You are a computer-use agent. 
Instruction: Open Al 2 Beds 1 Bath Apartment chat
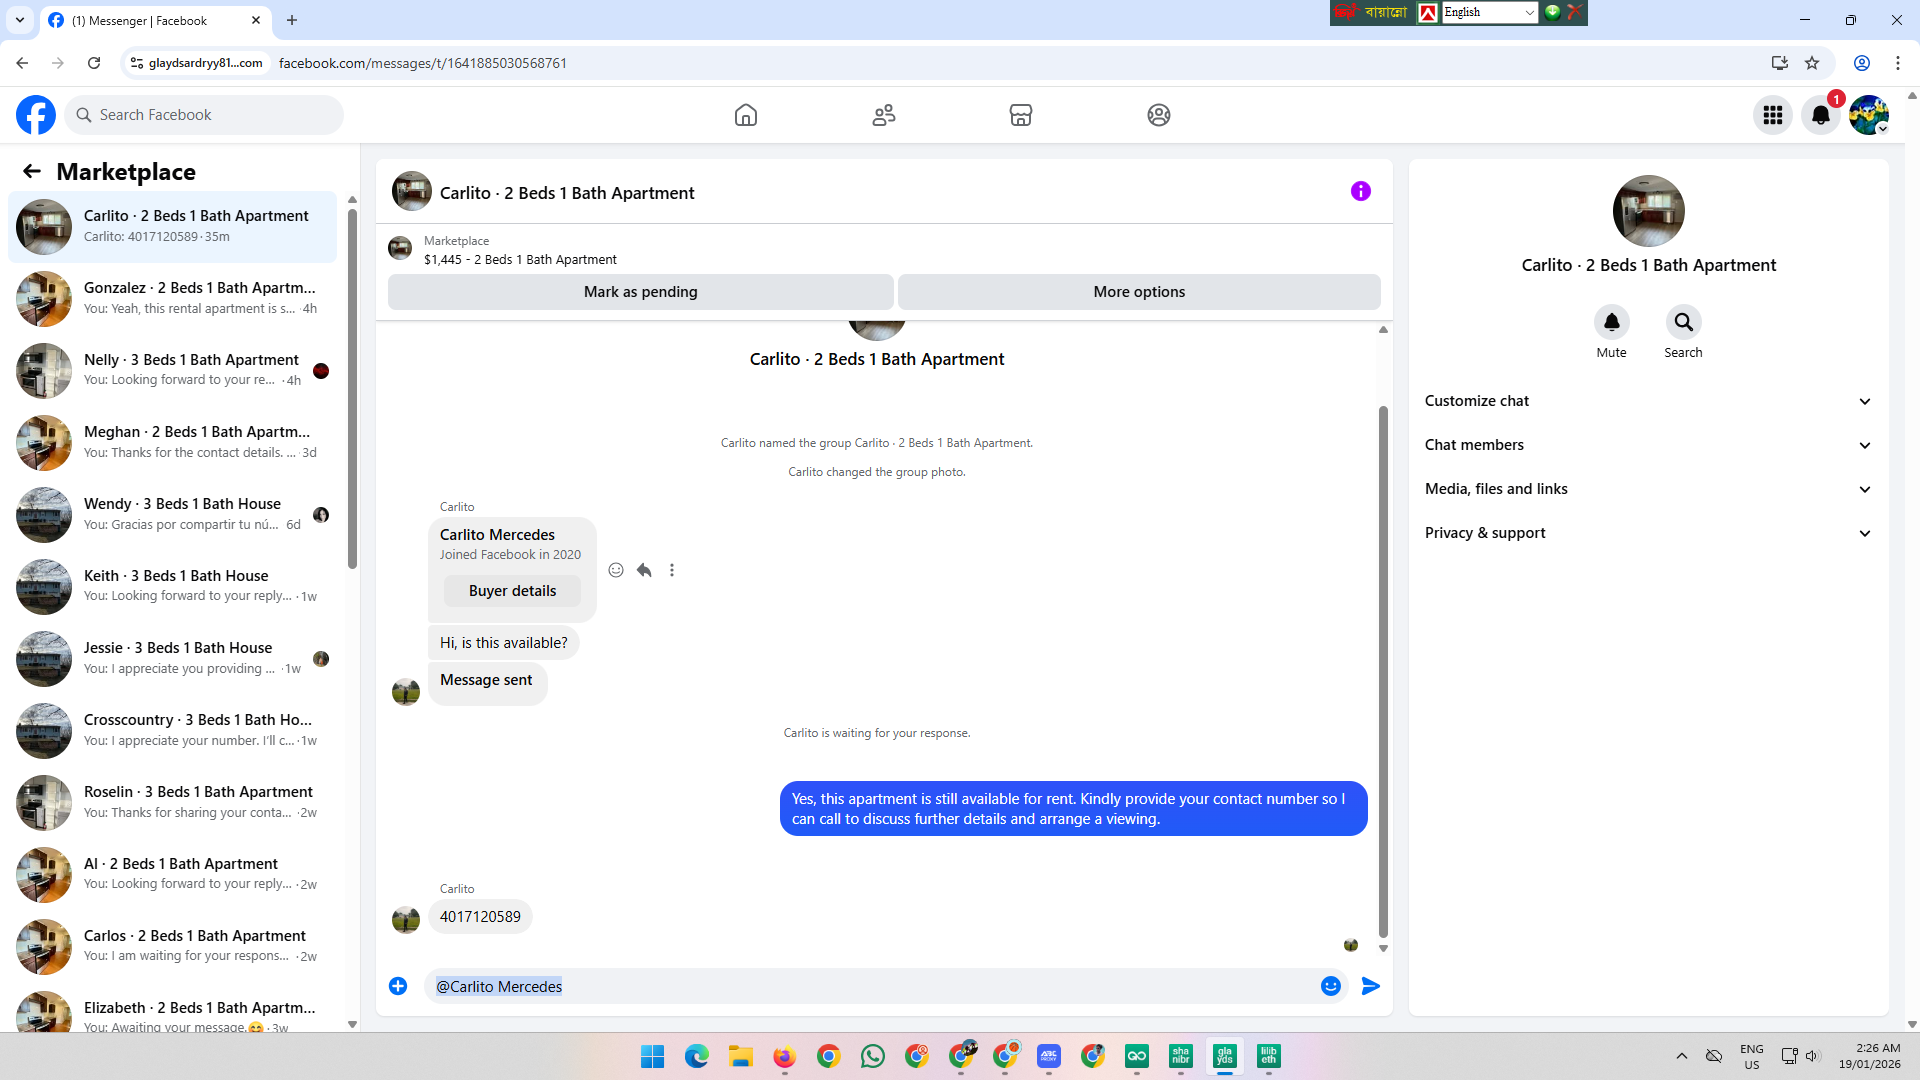point(172,874)
